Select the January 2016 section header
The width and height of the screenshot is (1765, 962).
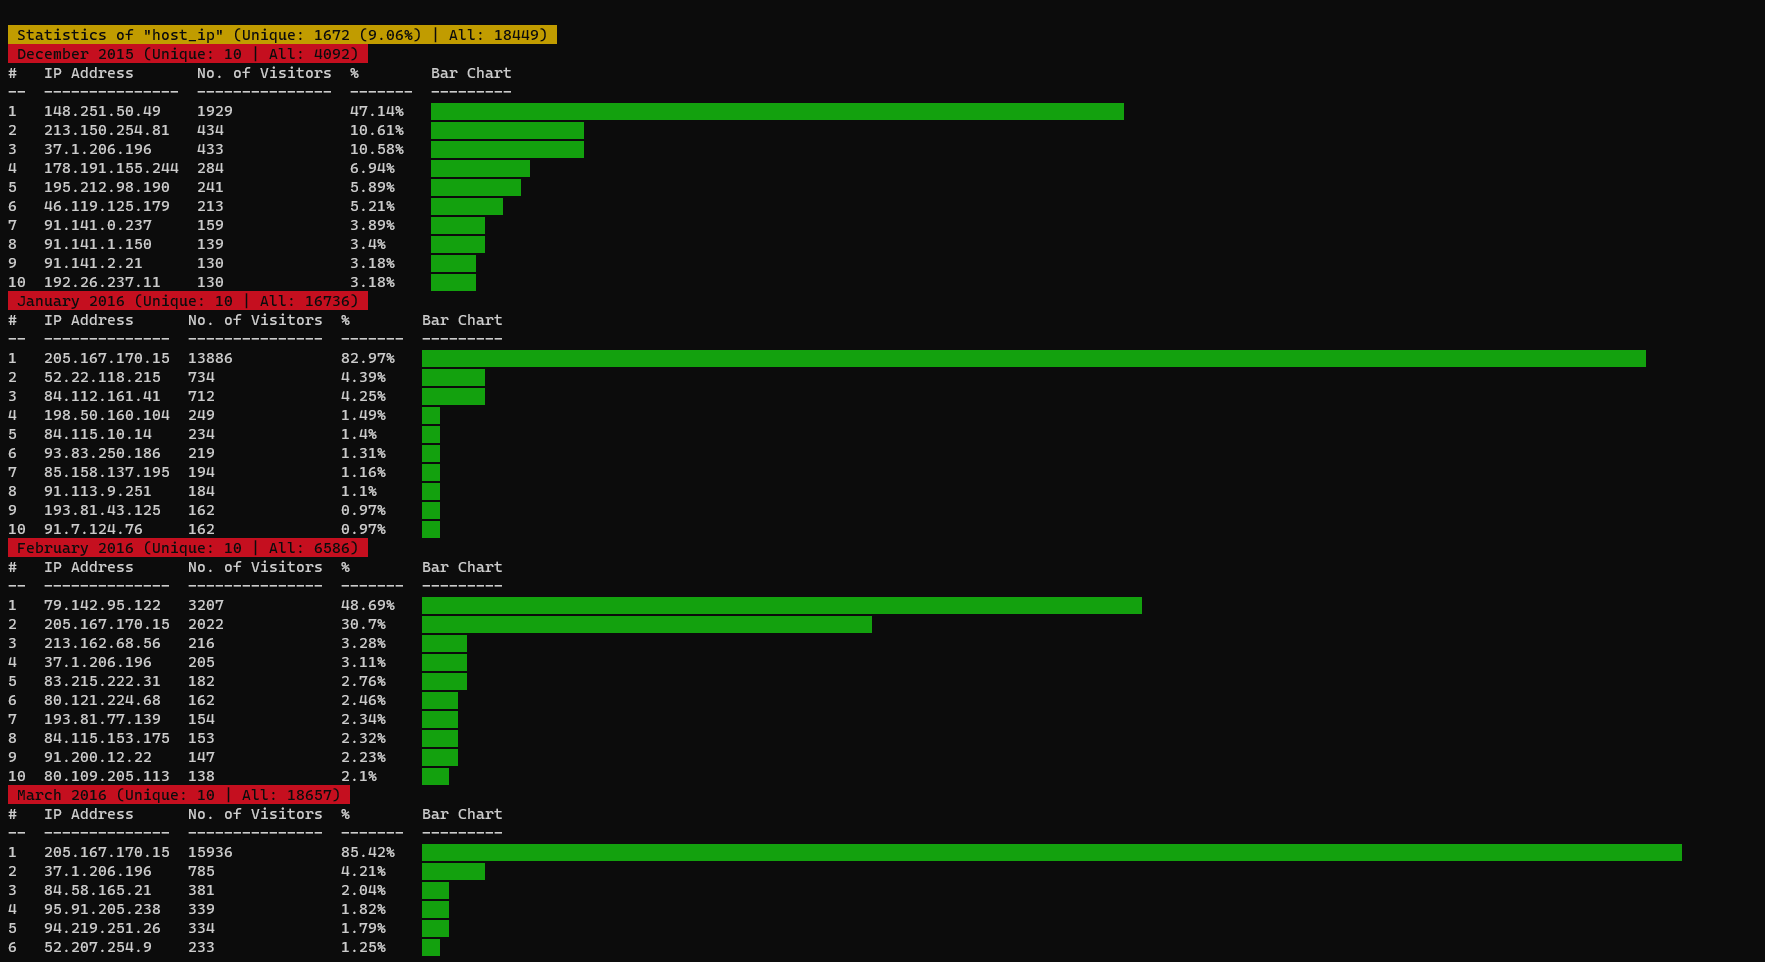point(188,301)
